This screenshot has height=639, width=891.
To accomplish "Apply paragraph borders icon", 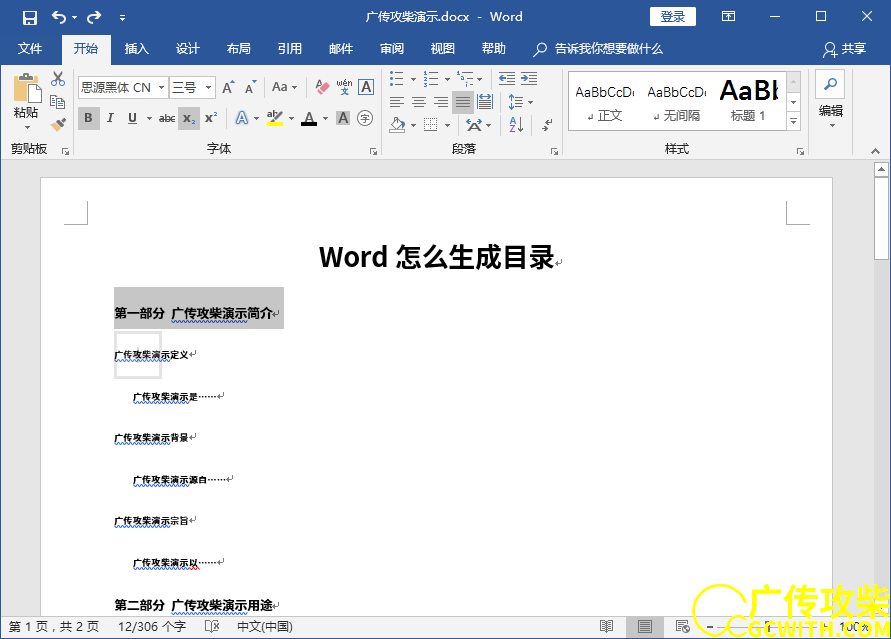I will (x=431, y=124).
